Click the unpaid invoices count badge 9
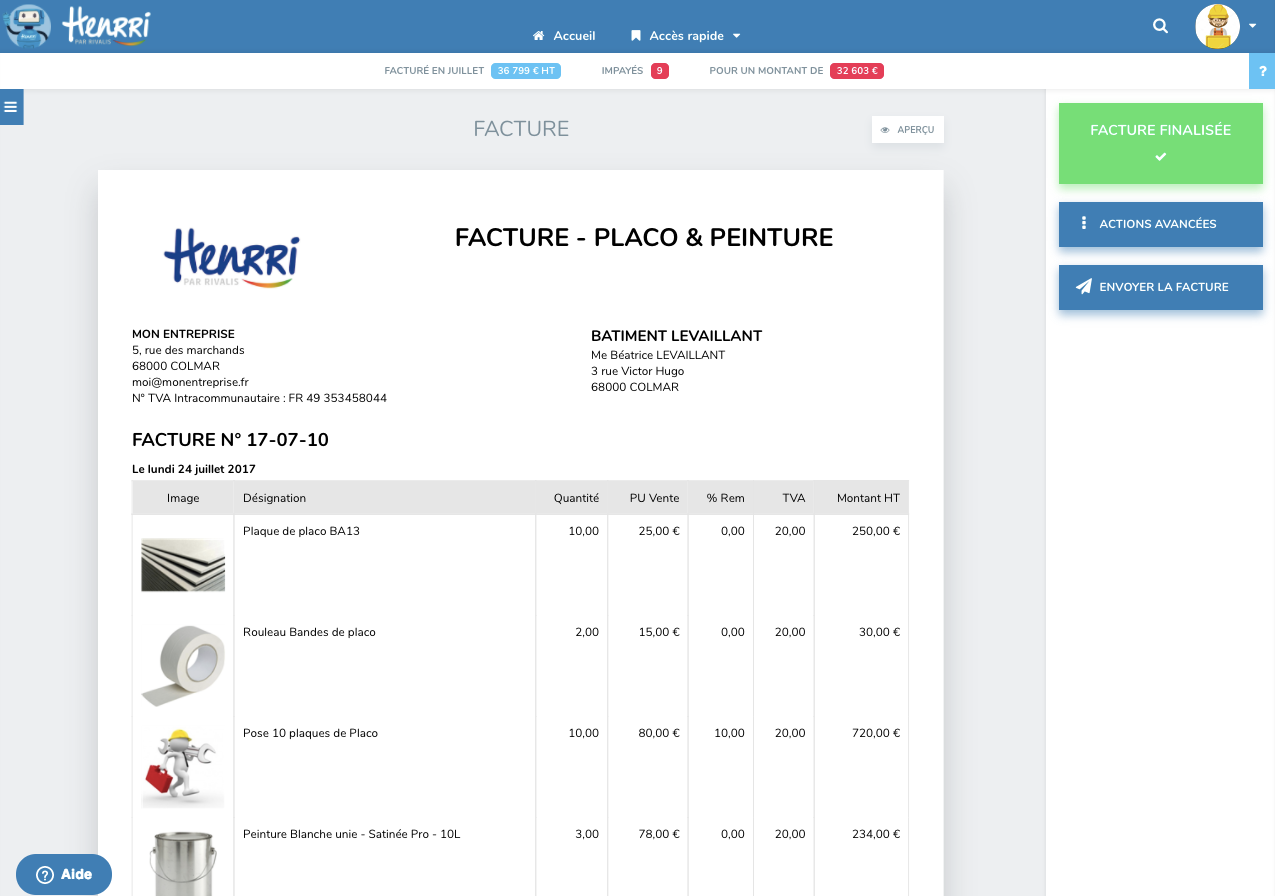The height and width of the screenshot is (896, 1275). pos(659,71)
